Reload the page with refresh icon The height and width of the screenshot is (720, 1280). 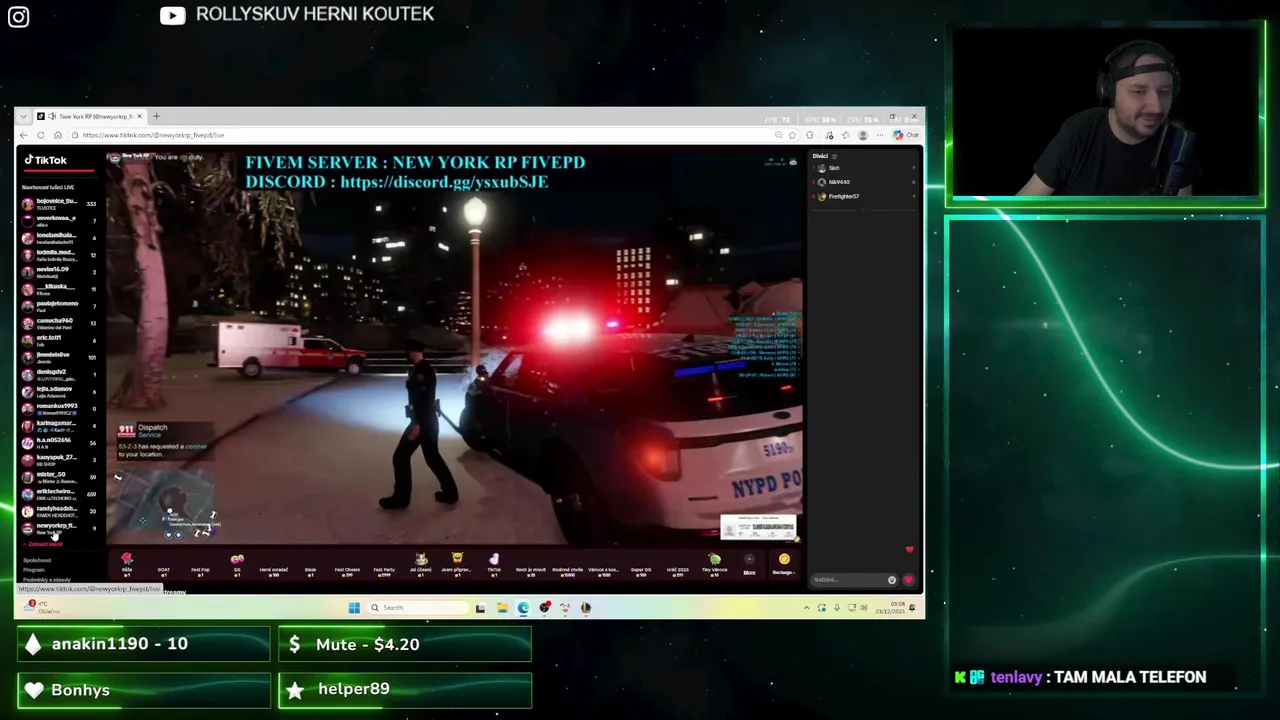[41, 135]
